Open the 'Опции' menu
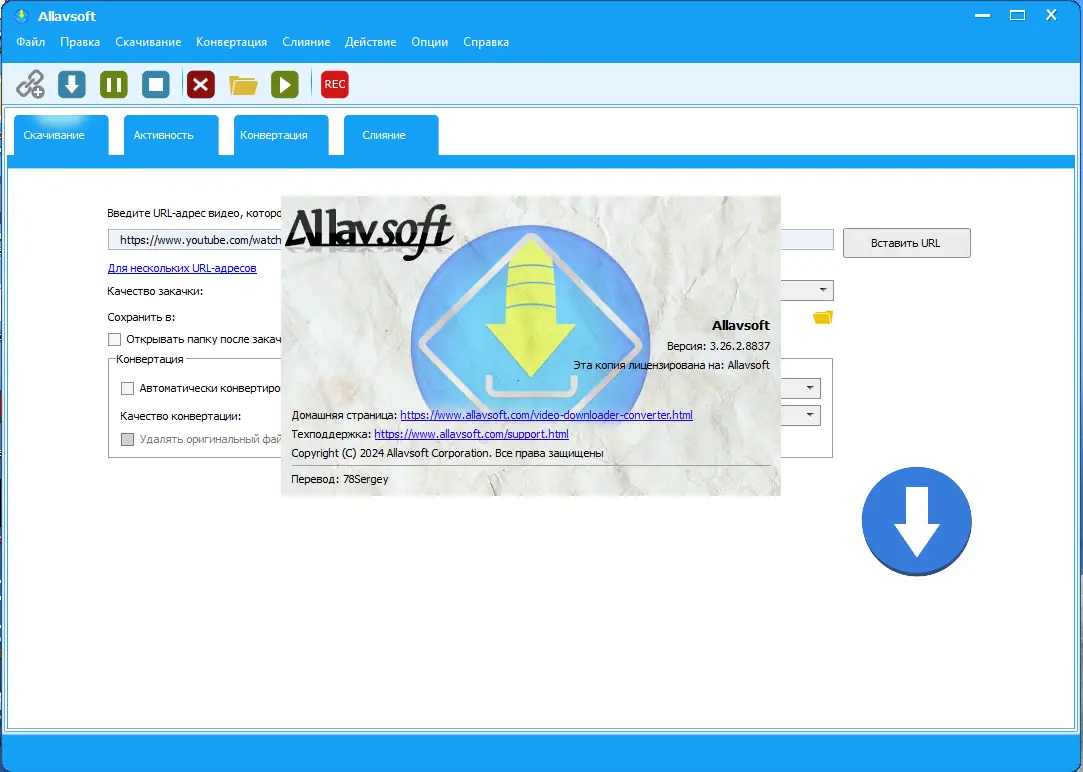The width and height of the screenshot is (1083, 772). click(430, 42)
